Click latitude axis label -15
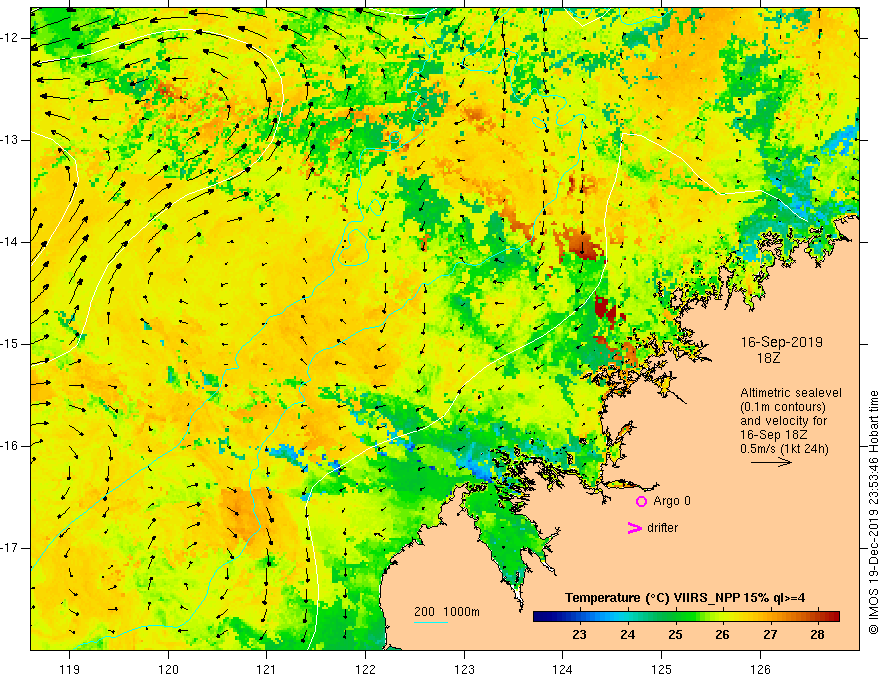The image size is (880, 680). [11, 344]
